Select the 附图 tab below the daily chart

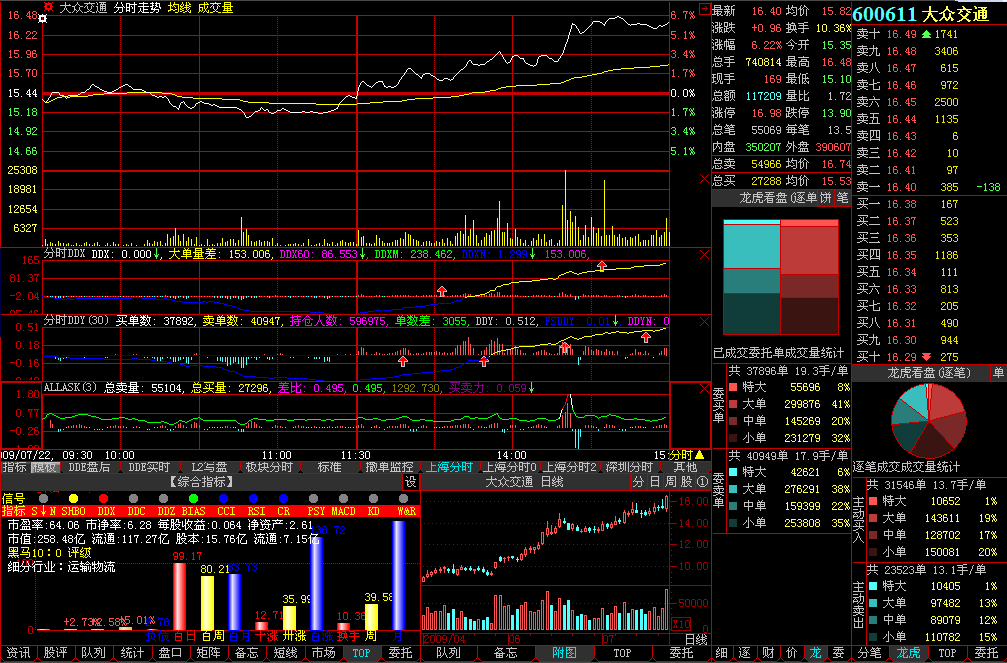point(565,653)
